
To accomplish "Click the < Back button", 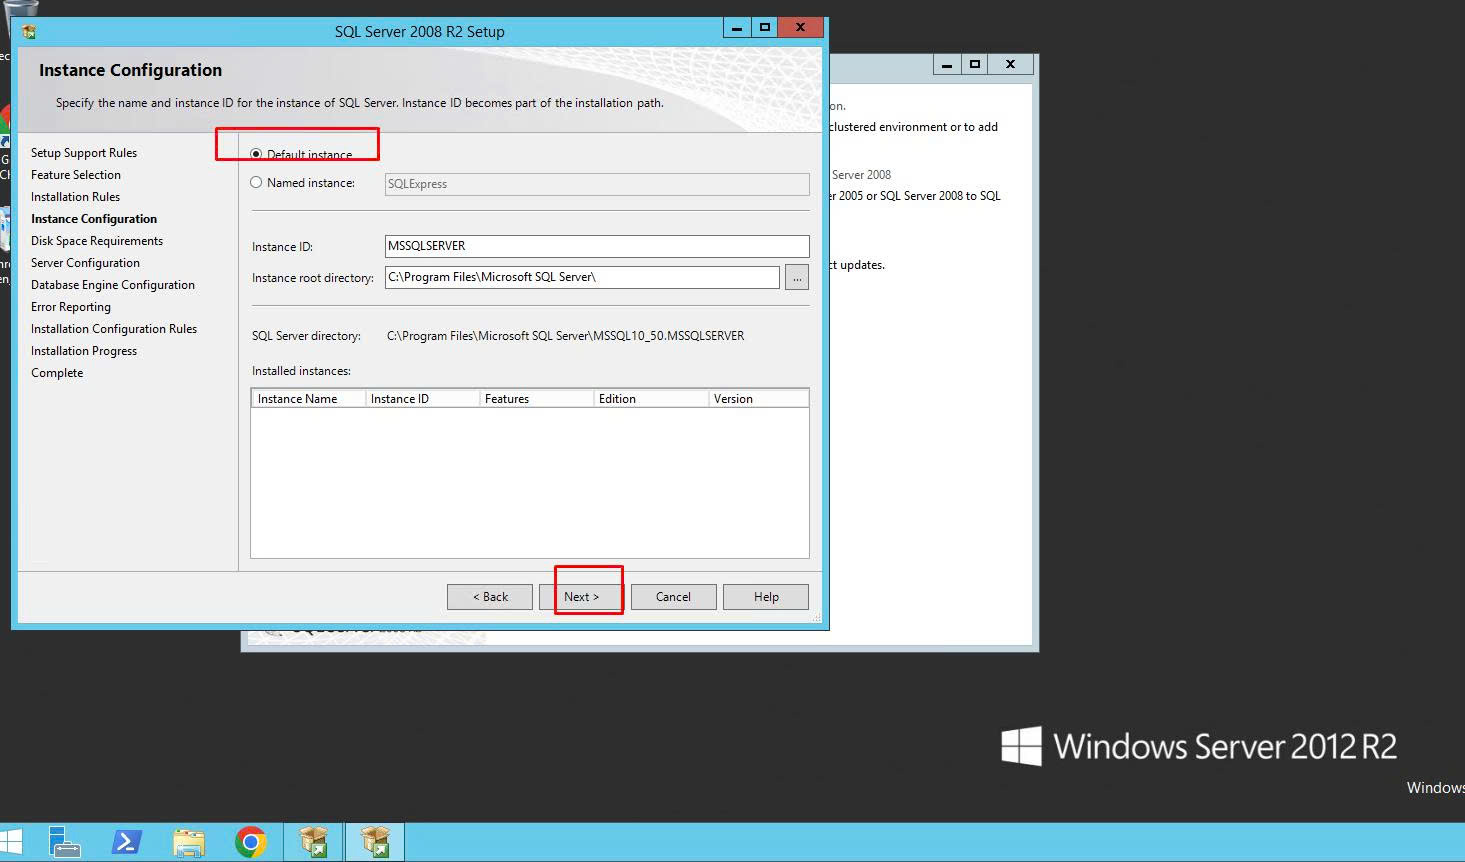I will click(x=490, y=597).
